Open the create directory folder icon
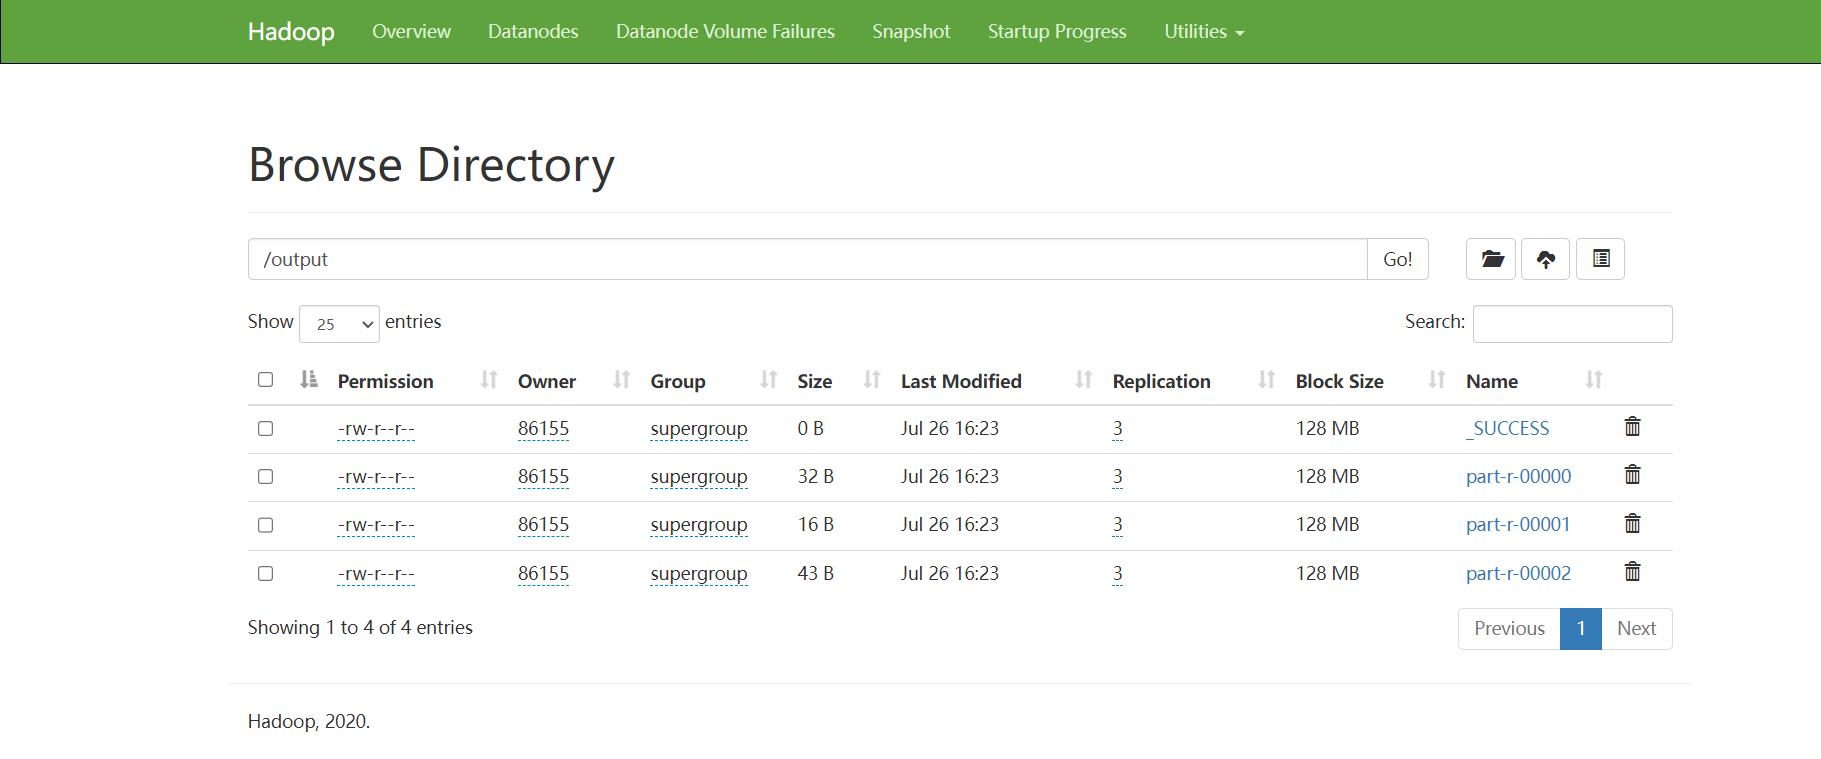 (1491, 259)
